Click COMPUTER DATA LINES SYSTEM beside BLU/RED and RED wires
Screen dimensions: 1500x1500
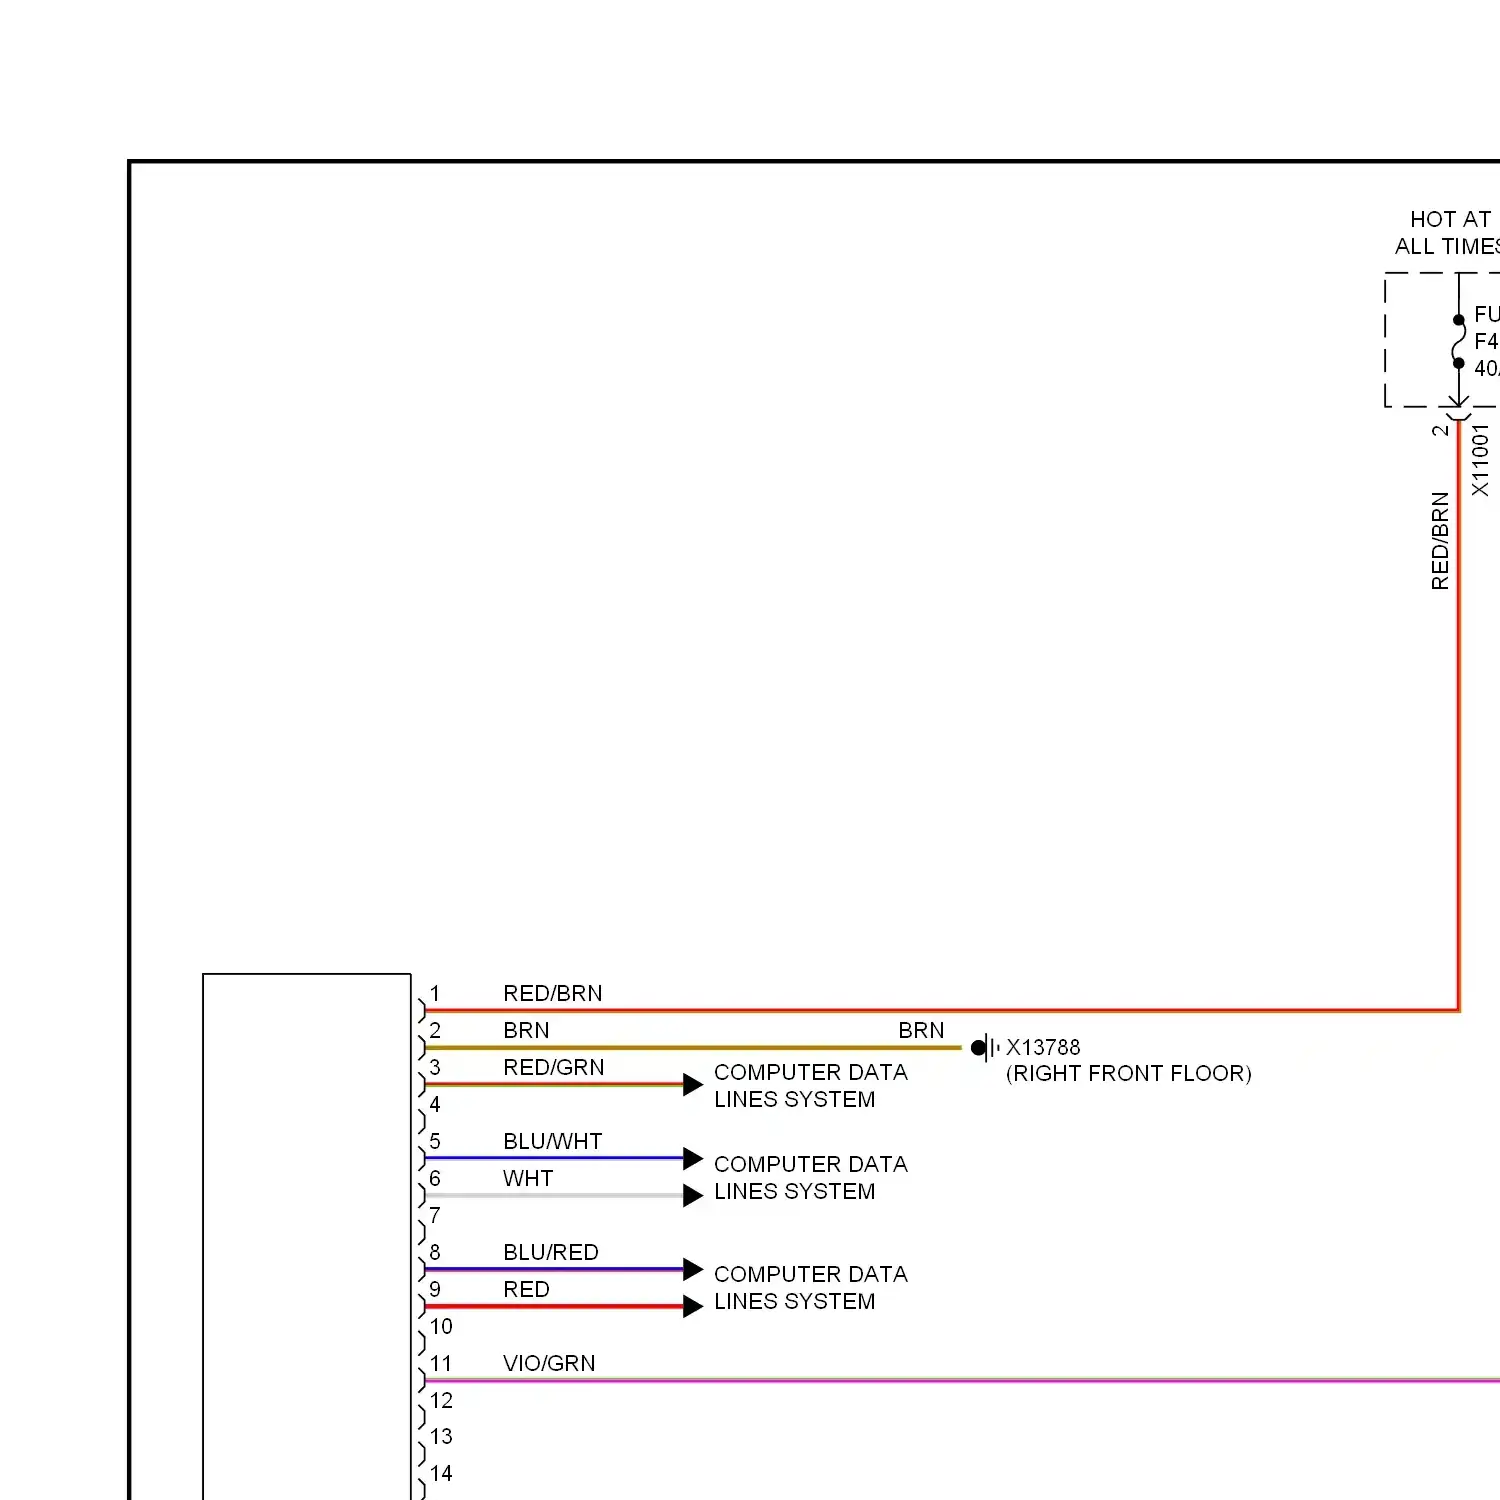pos(811,1288)
